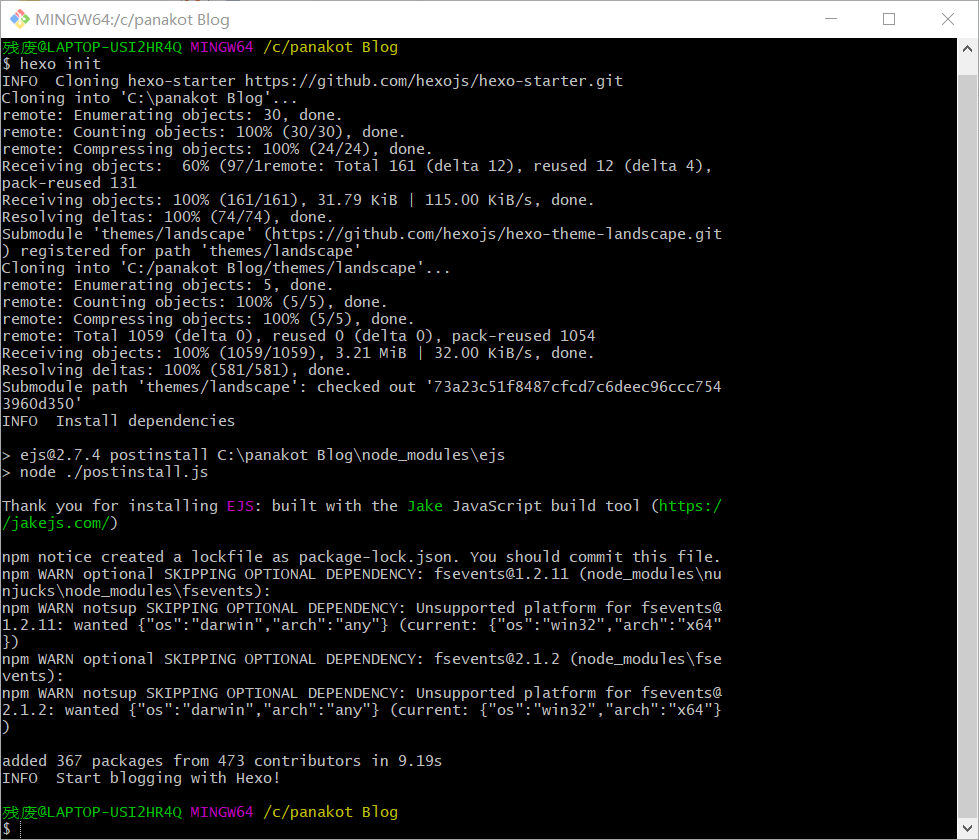The image size is (979, 840).
Task: Click the vertical scrollbar track
Action: 967,437
